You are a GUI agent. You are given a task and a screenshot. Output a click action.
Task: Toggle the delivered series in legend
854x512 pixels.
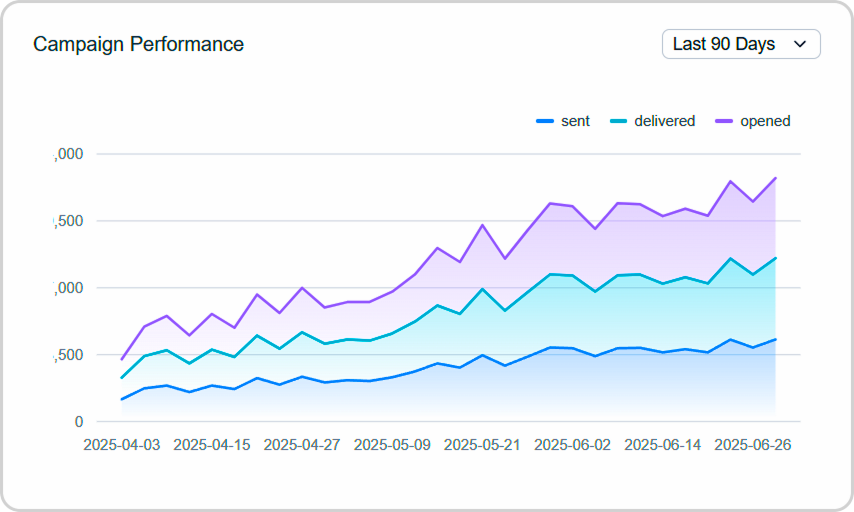[652, 121]
